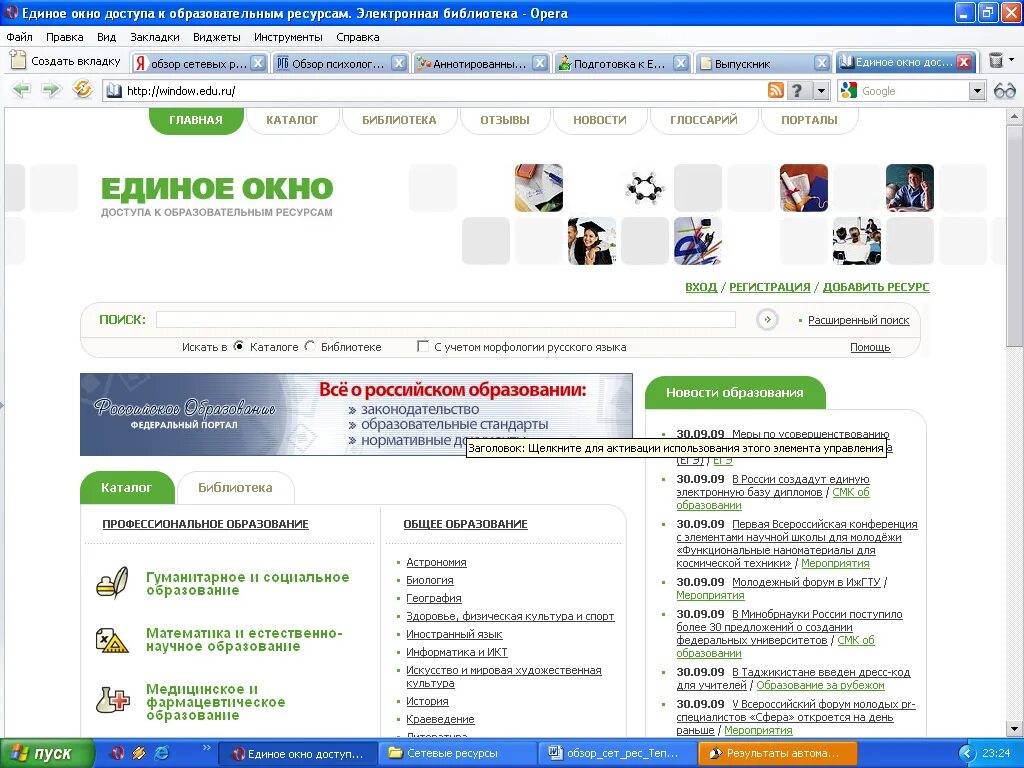Image resolution: width=1024 pixels, height=768 pixels.
Task: Switch to 'обзор_сет_рес_Теп...' Word taskbar item
Action: point(617,753)
